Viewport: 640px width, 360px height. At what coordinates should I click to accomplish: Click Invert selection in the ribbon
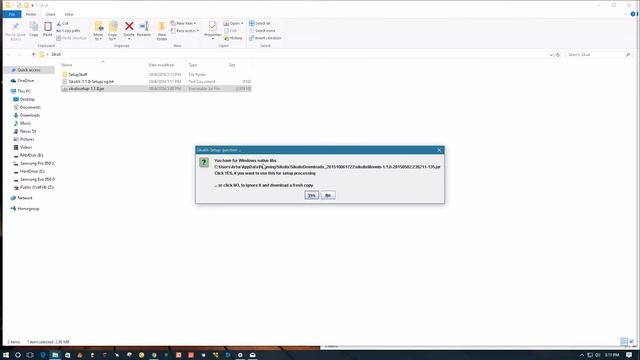click(265, 38)
